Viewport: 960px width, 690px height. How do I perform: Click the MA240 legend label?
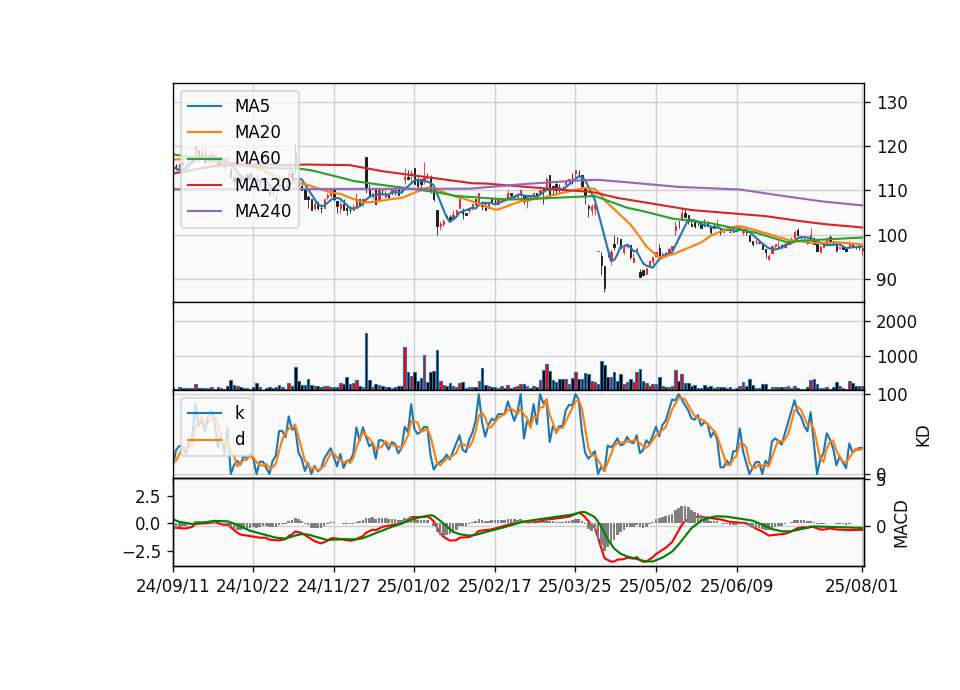(263, 211)
